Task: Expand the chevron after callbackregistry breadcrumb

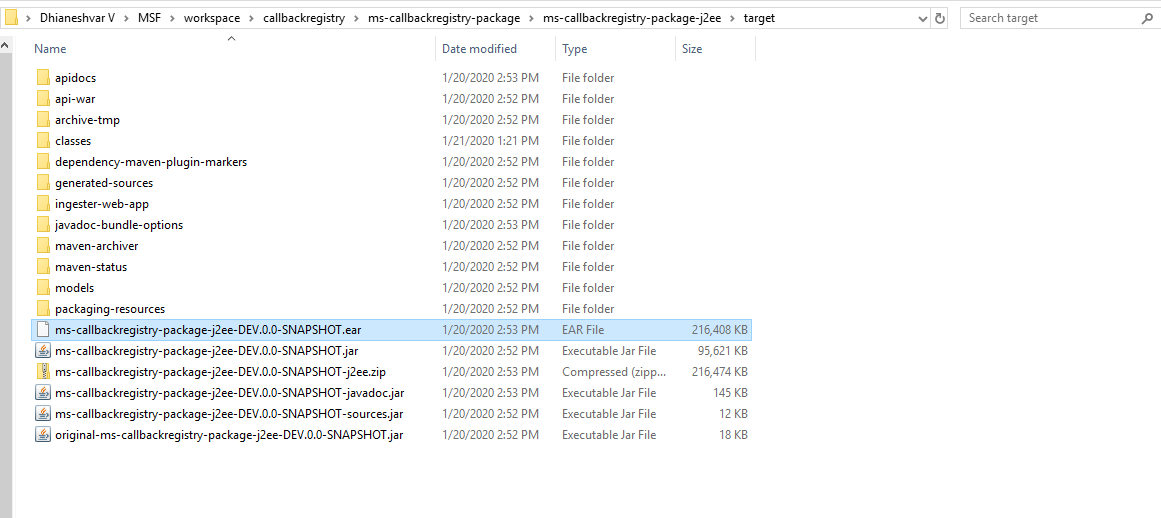Action: pos(358,18)
